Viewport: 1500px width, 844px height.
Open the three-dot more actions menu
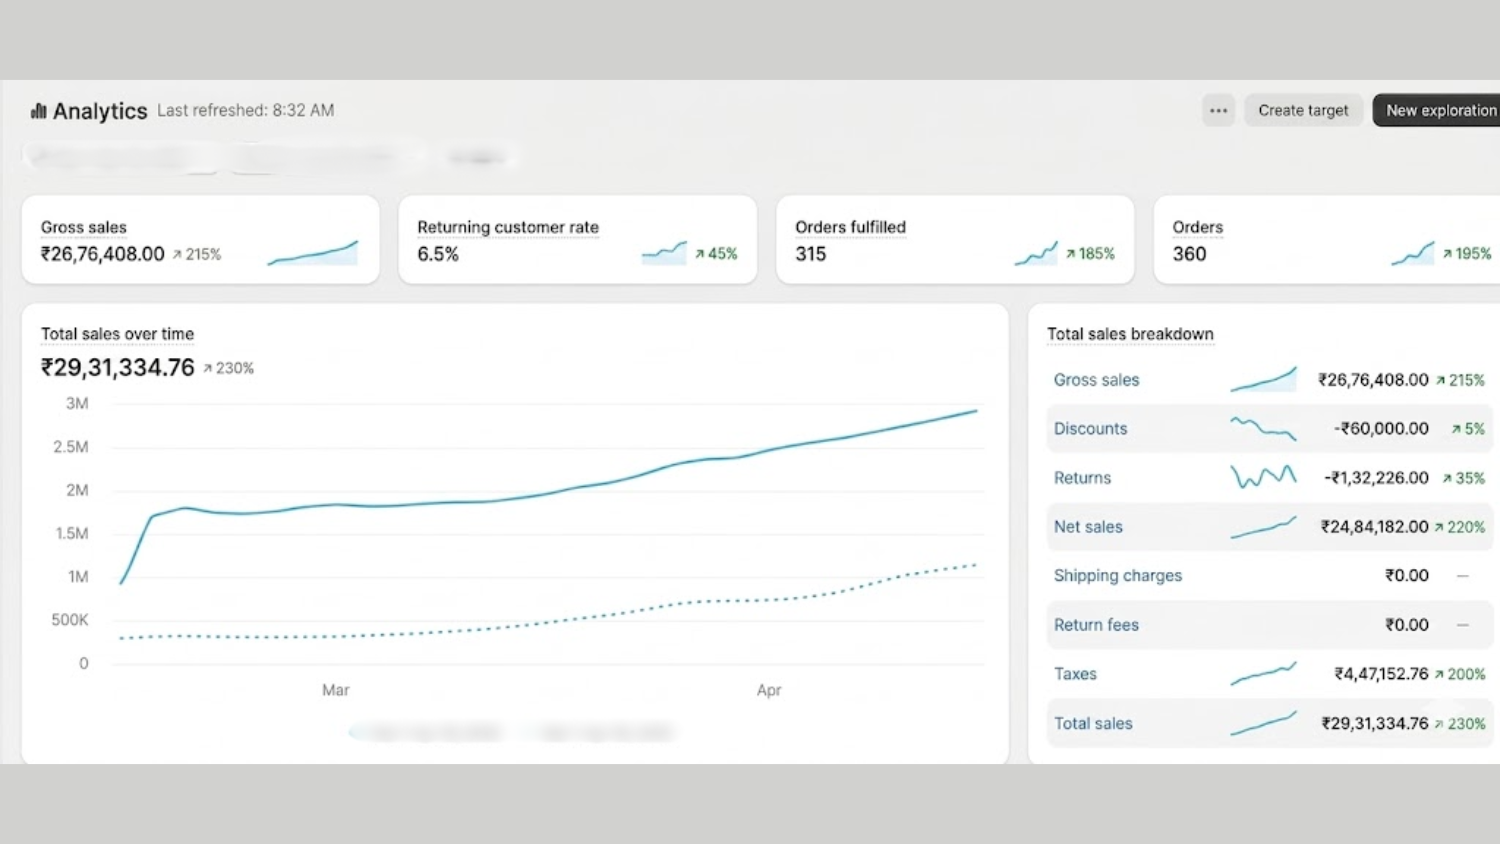(x=1218, y=111)
